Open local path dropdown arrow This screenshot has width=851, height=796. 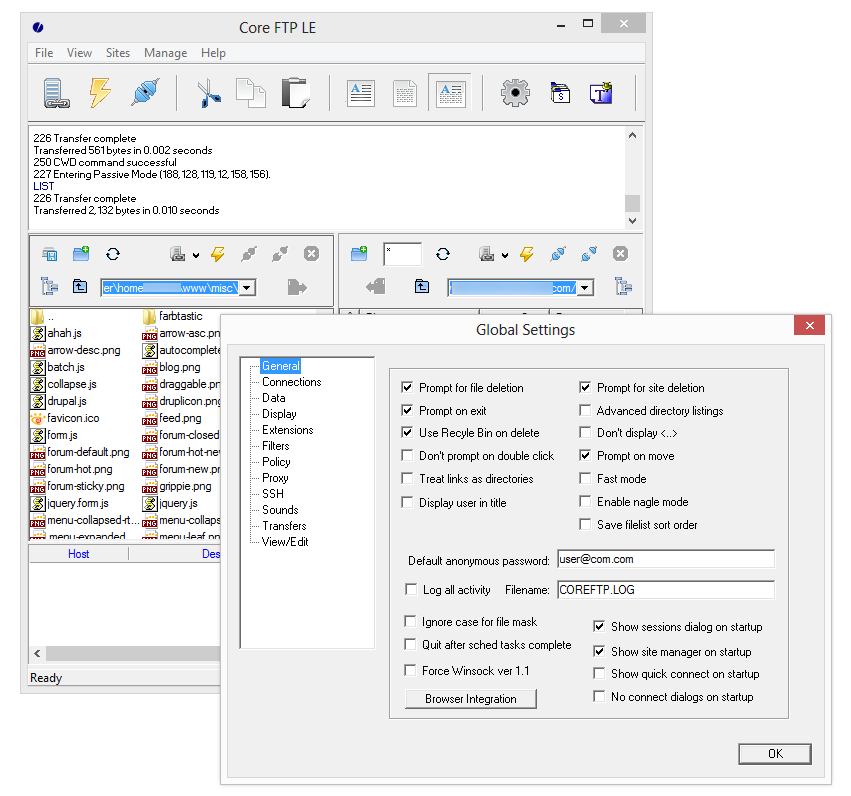pyautogui.click(x=247, y=288)
